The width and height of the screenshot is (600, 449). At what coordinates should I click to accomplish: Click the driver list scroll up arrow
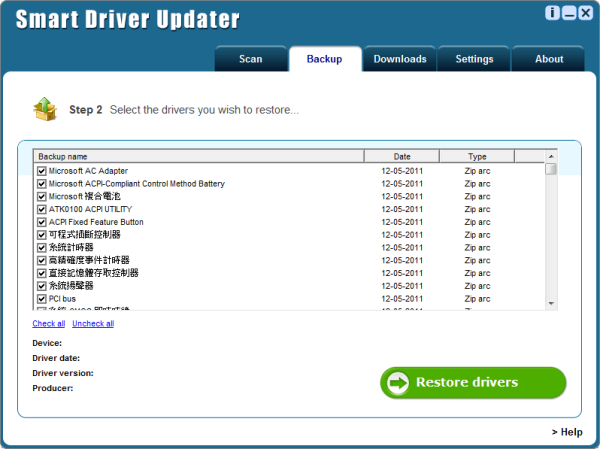tap(551, 156)
